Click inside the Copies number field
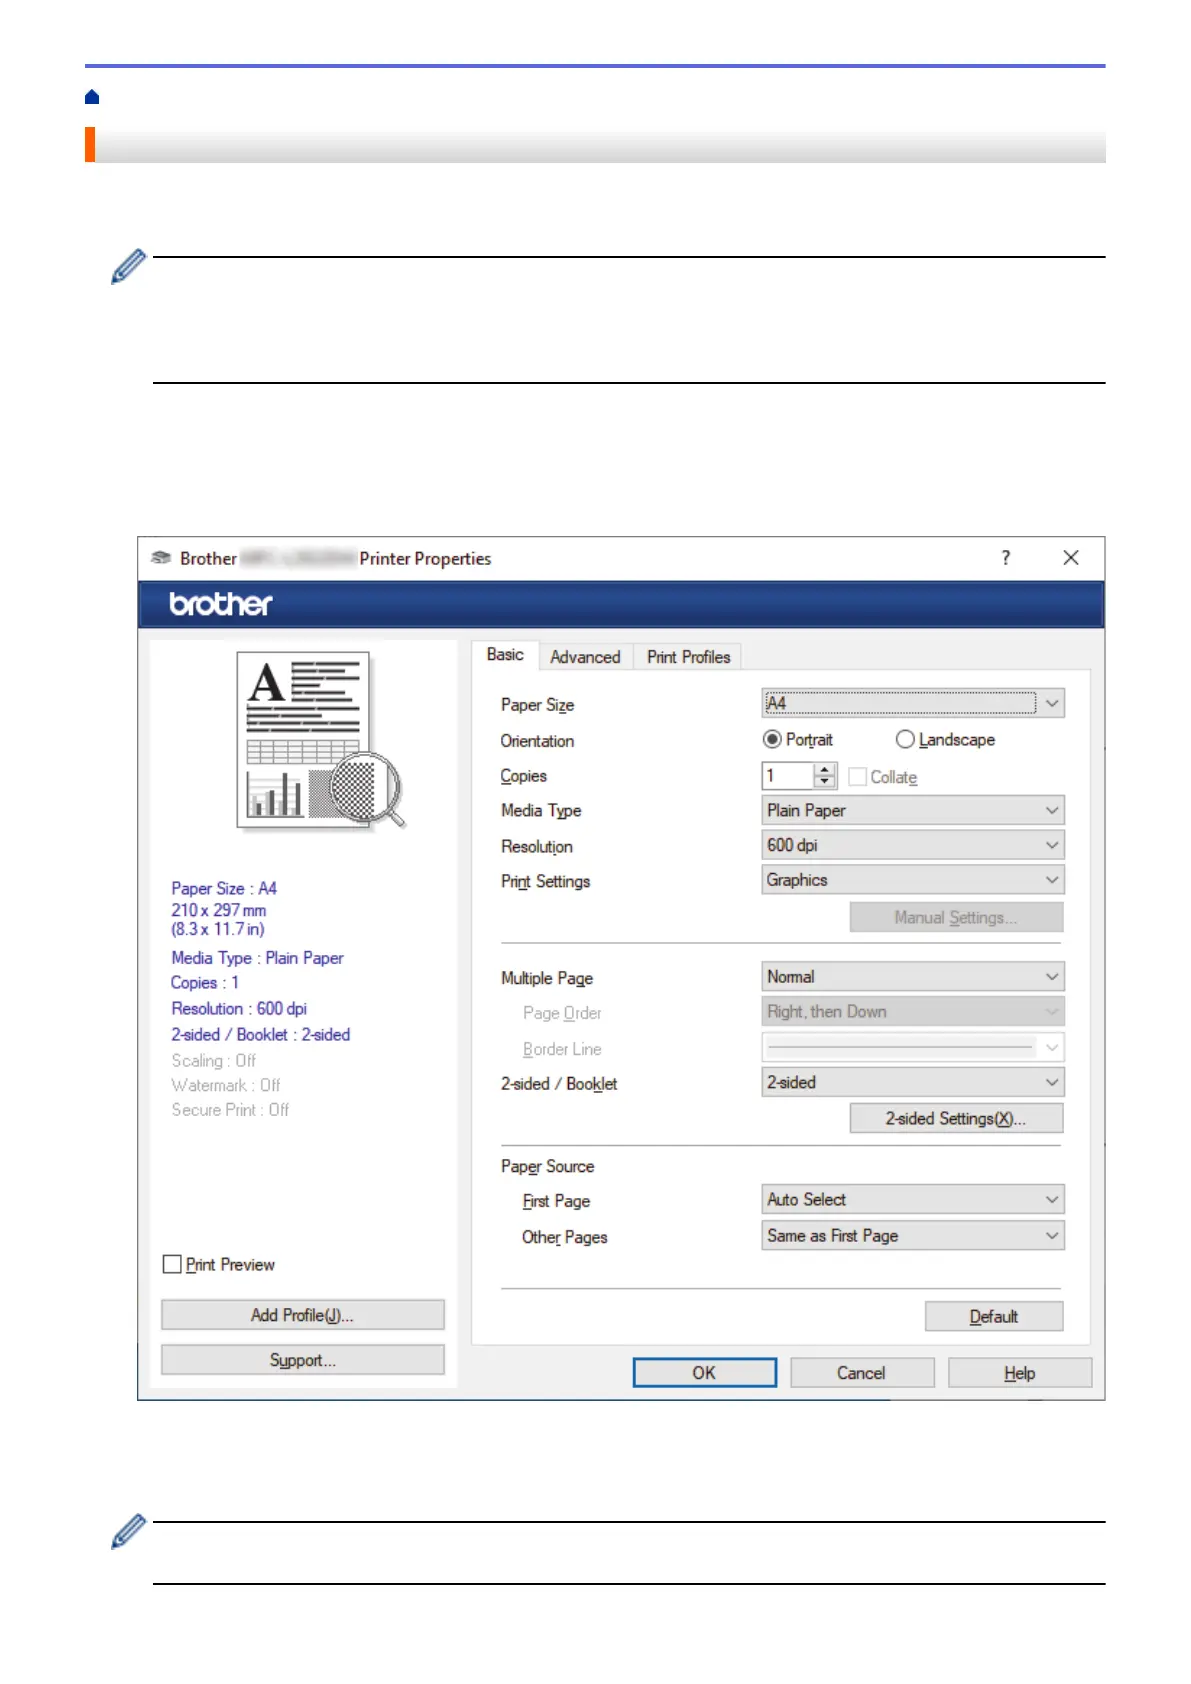This screenshot has height=1684, width=1191. [x=787, y=776]
